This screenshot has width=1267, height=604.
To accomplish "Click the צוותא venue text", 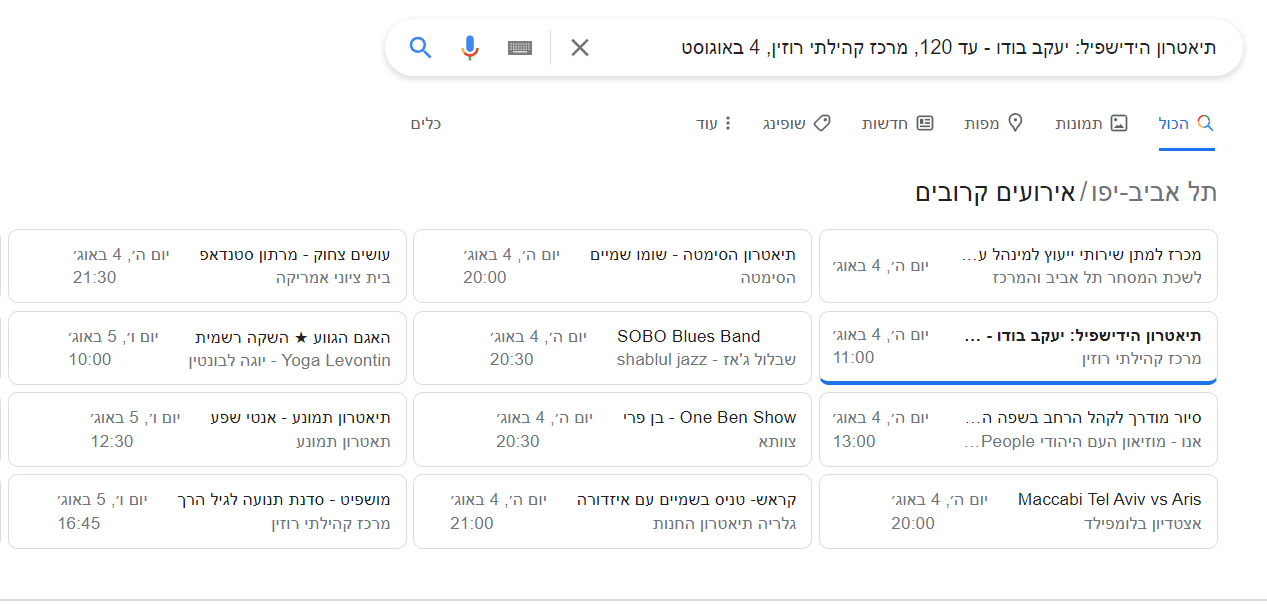I will tap(777, 441).
